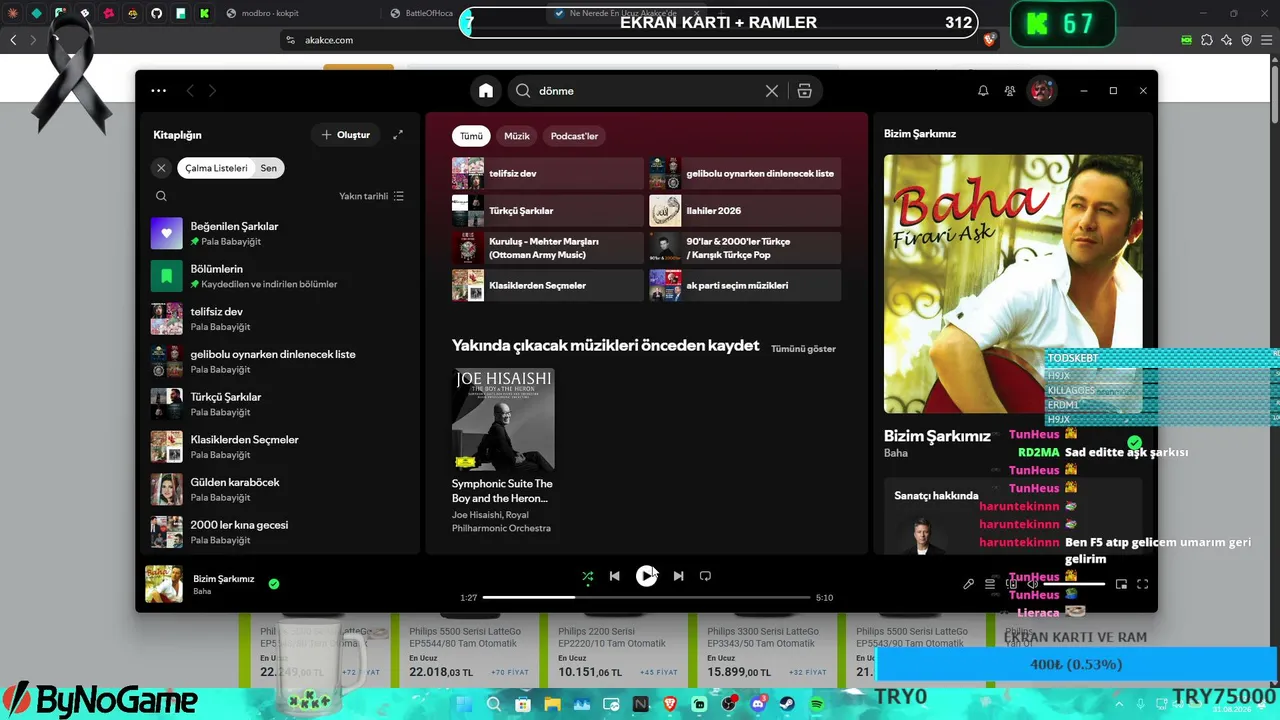Viewport: 1280px width, 720px height.
Task: Select the Müzik filter tab
Action: (x=517, y=136)
